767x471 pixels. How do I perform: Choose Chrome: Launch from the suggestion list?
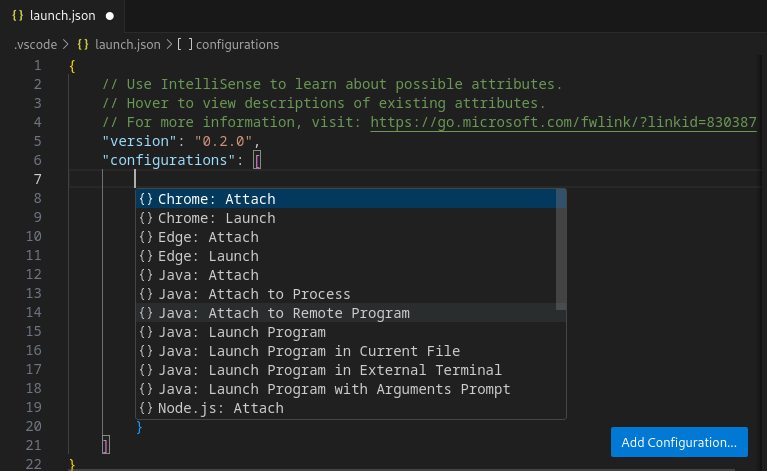pyautogui.click(x=216, y=218)
